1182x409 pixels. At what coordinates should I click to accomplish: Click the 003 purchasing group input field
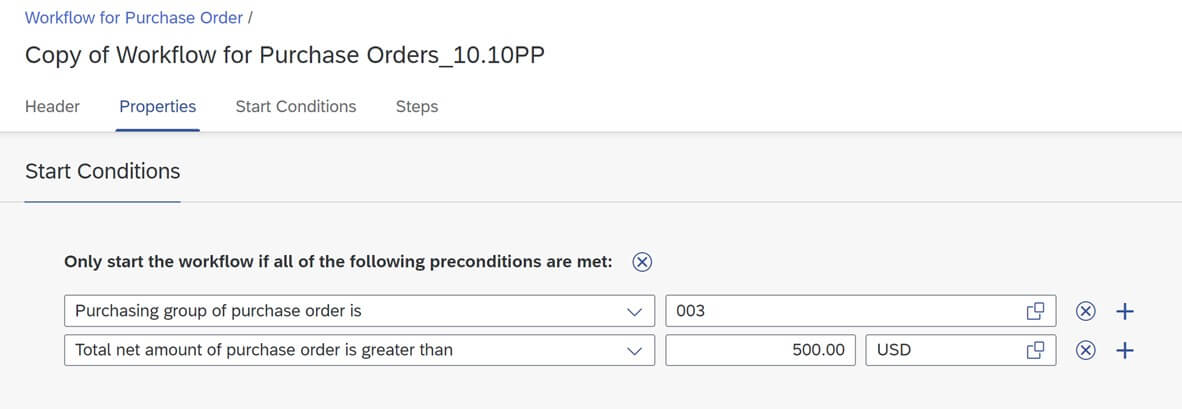click(860, 310)
